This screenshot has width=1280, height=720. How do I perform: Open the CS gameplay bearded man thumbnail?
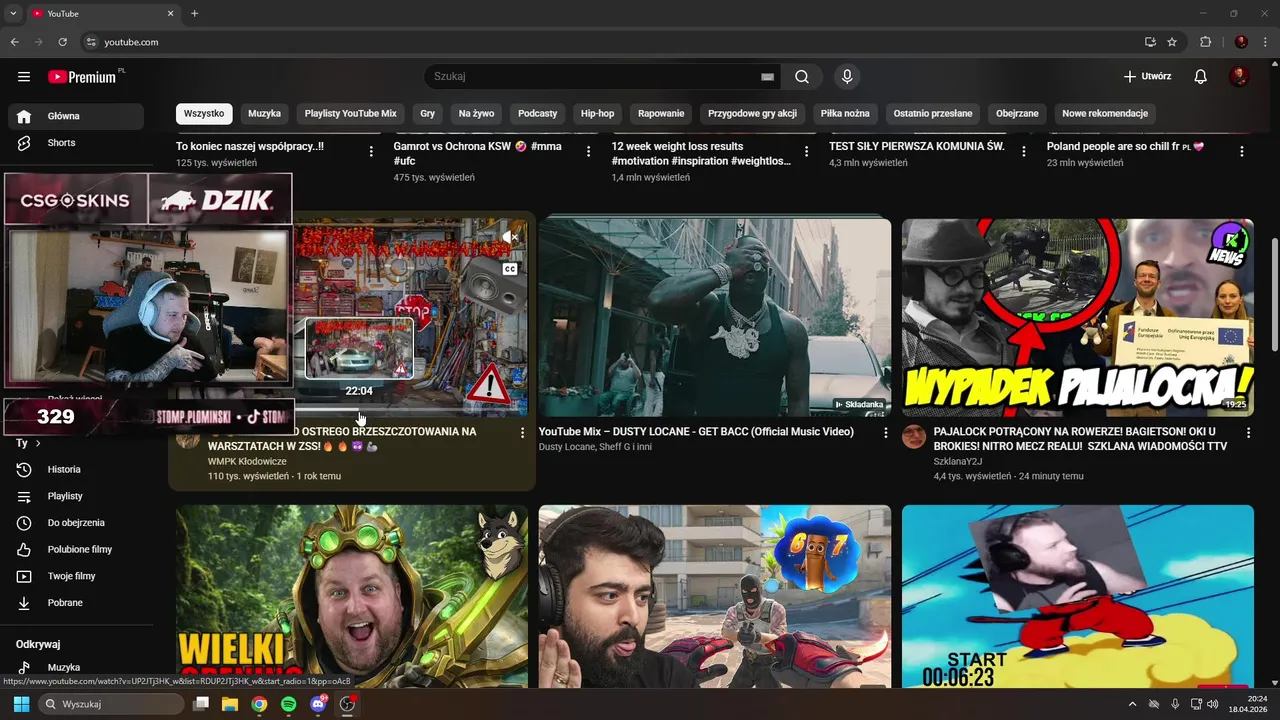(x=715, y=596)
